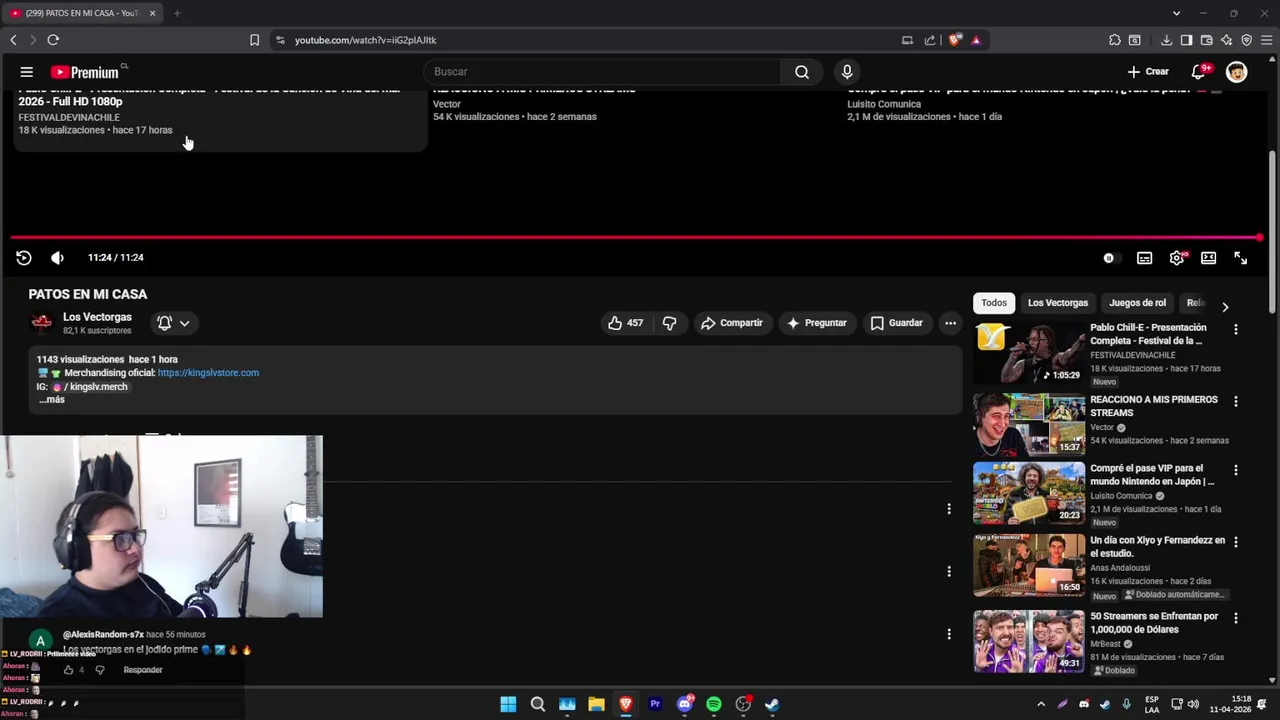Open Steam from the taskbar

pyautogui.click(x=773, y=704)
